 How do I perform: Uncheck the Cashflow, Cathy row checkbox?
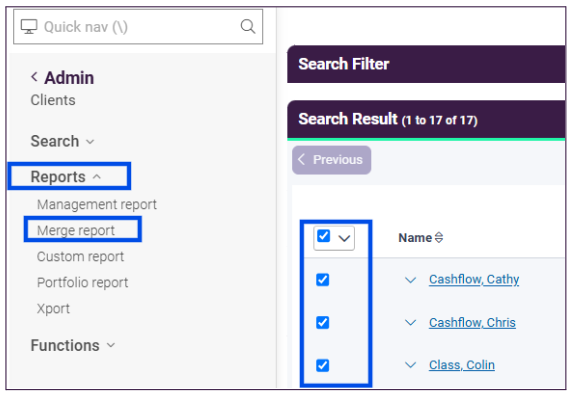pos(322,280)
